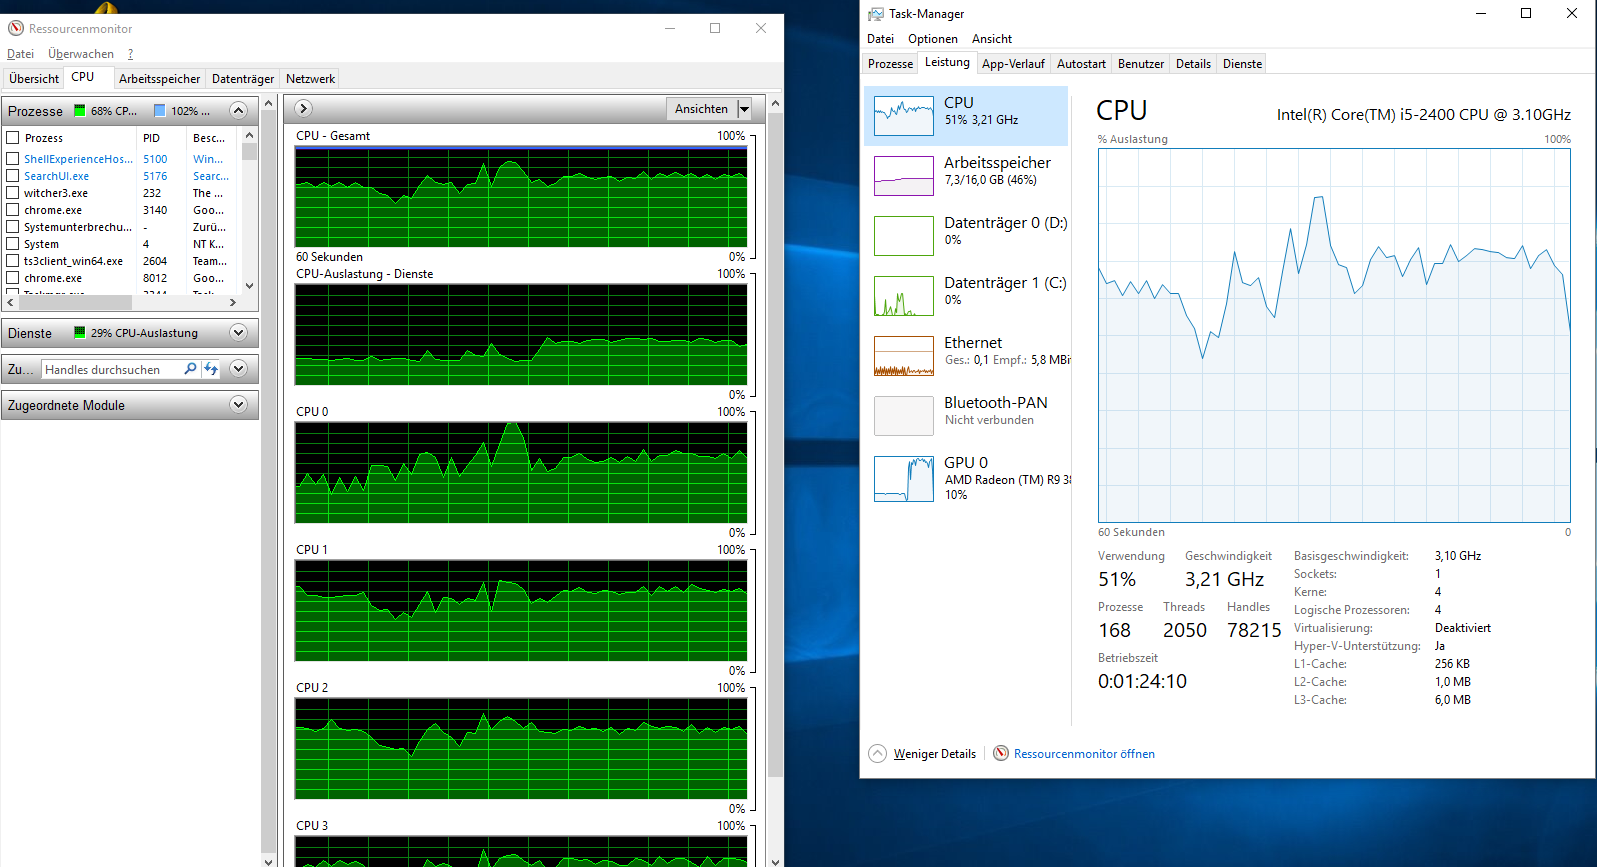Open Datei menu in Ressourcenmonitor
Viewport: 1597px width, 867px height.
[x=20, y=54]
